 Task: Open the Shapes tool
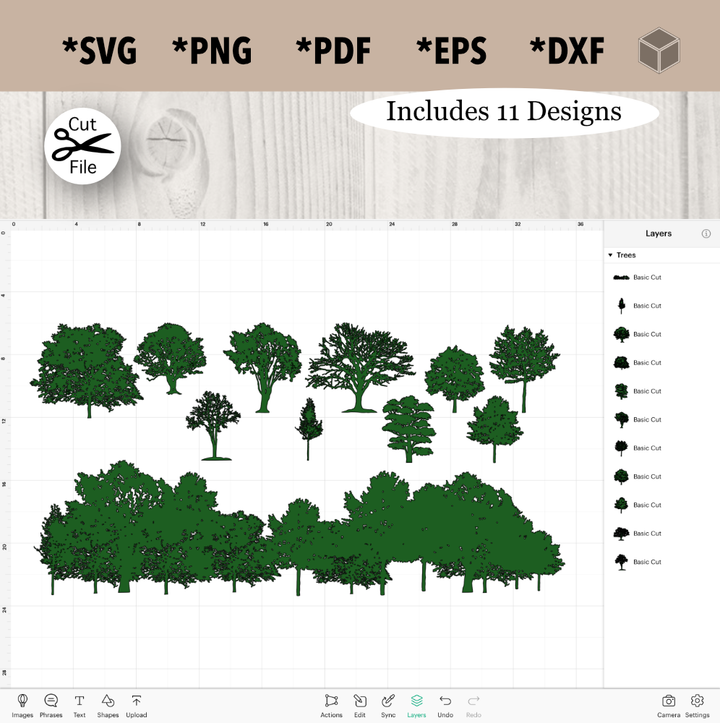coord(108,705)
